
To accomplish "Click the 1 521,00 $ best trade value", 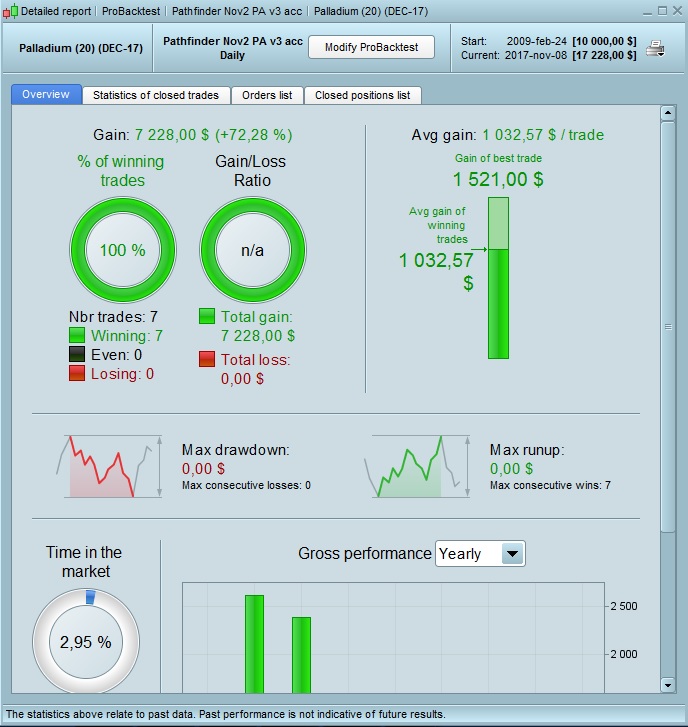I will [498, 179].
